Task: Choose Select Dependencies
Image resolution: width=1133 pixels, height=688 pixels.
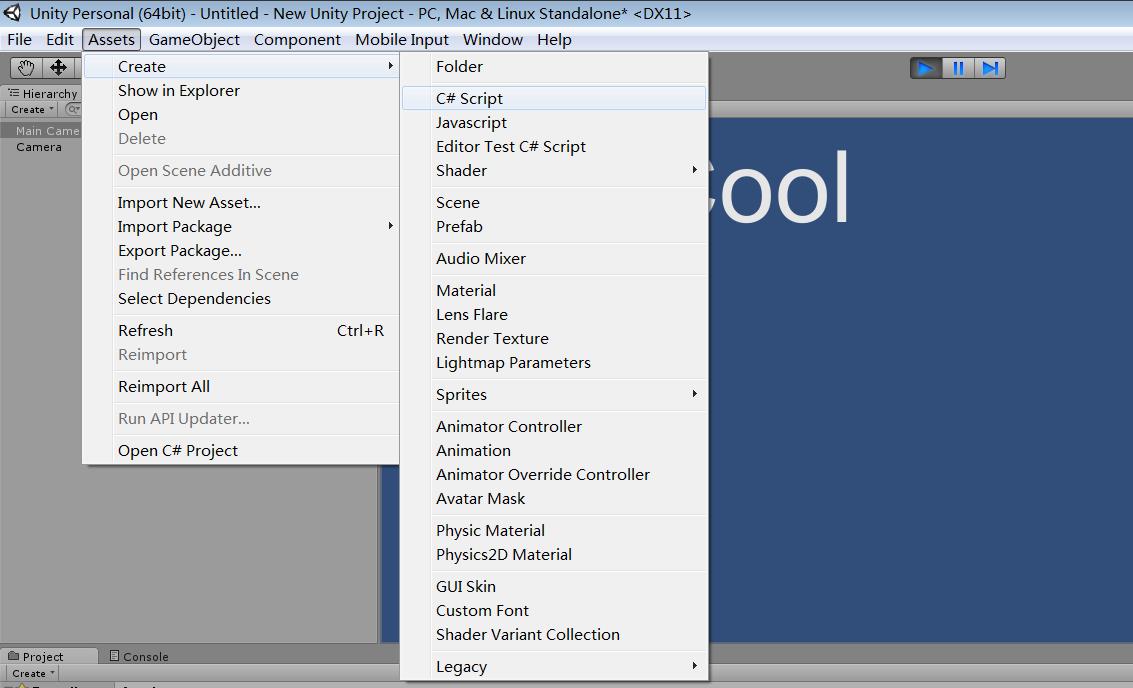Action: [241, 298]
